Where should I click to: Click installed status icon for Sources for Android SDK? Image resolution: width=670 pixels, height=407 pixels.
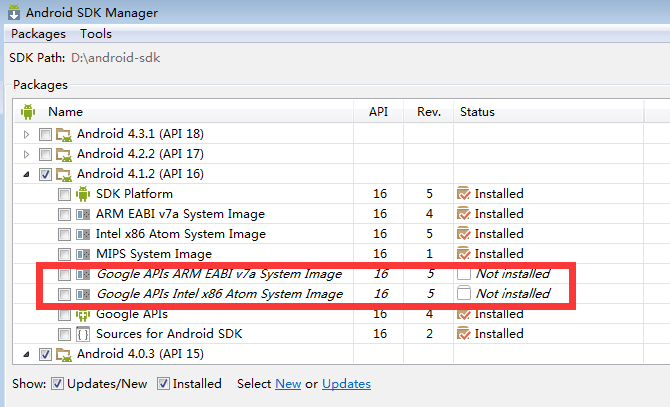coord(464,334)
